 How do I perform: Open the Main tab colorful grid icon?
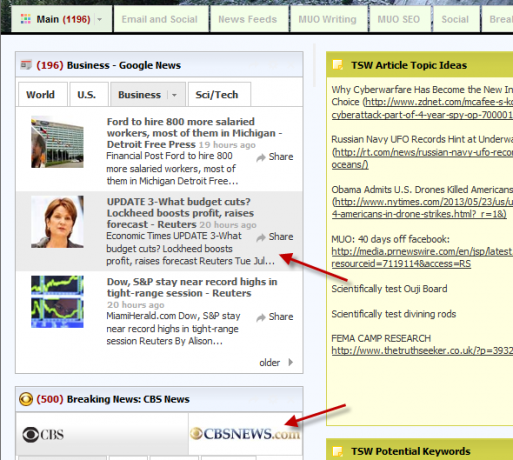(26, 19)
